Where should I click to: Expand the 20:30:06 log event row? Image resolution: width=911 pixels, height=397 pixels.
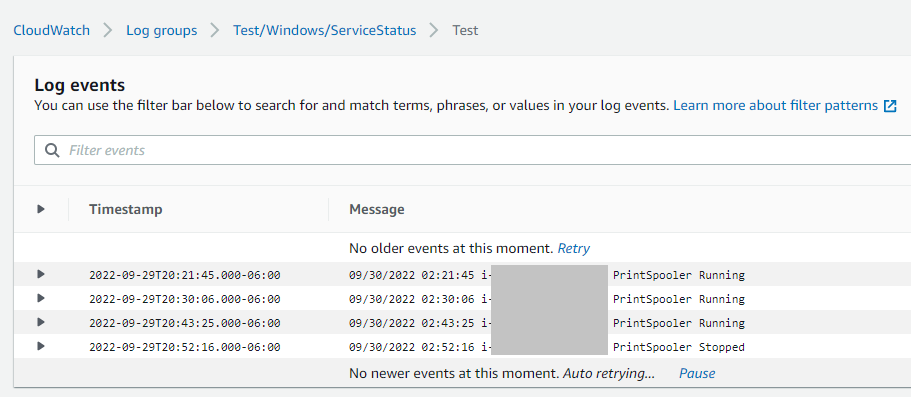tap(41, 298)
